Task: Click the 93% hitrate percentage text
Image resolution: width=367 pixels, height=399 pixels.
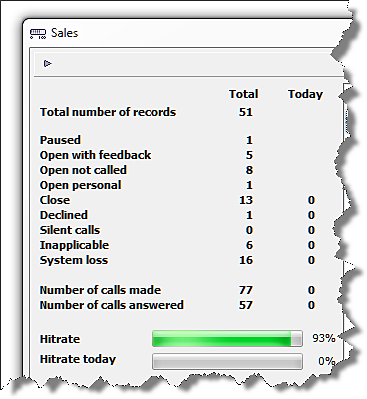Action: click(324, 338)
